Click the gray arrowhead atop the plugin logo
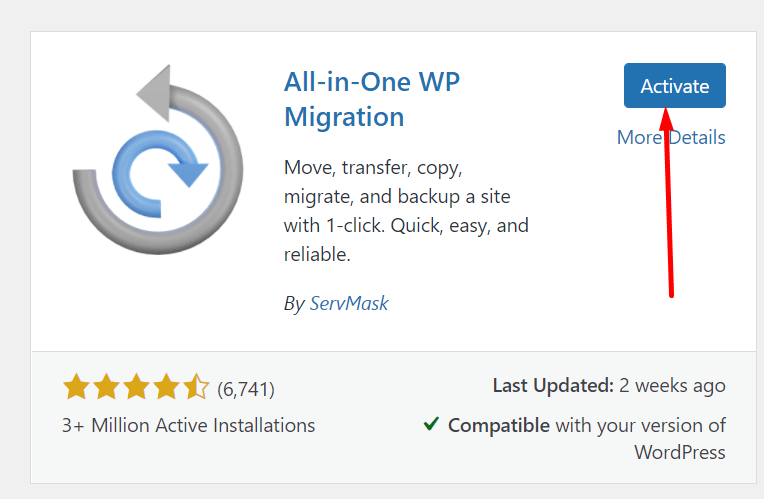 click(154, 93)
